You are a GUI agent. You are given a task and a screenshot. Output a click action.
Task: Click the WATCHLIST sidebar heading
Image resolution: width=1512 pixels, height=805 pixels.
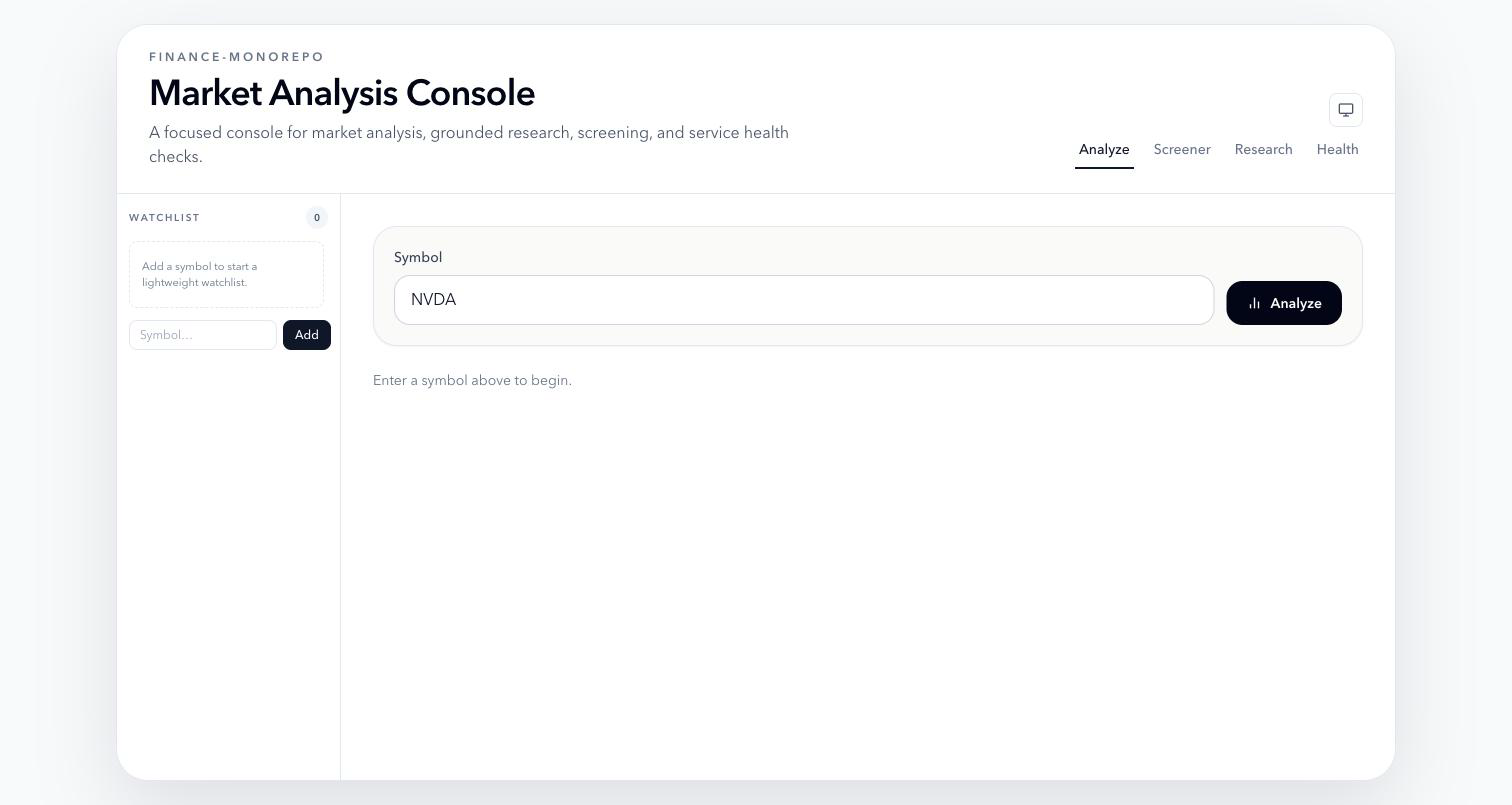pyautogui.click(x=164, y=217)
